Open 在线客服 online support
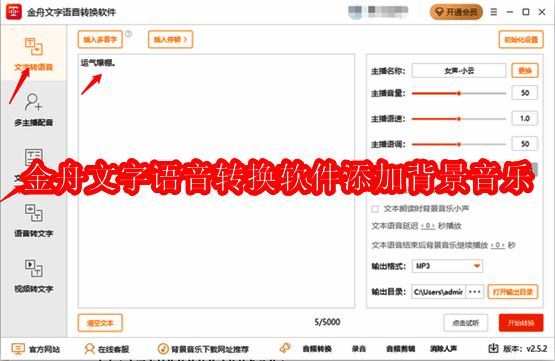This screenshot has height=361, width=555. (107, 349)
